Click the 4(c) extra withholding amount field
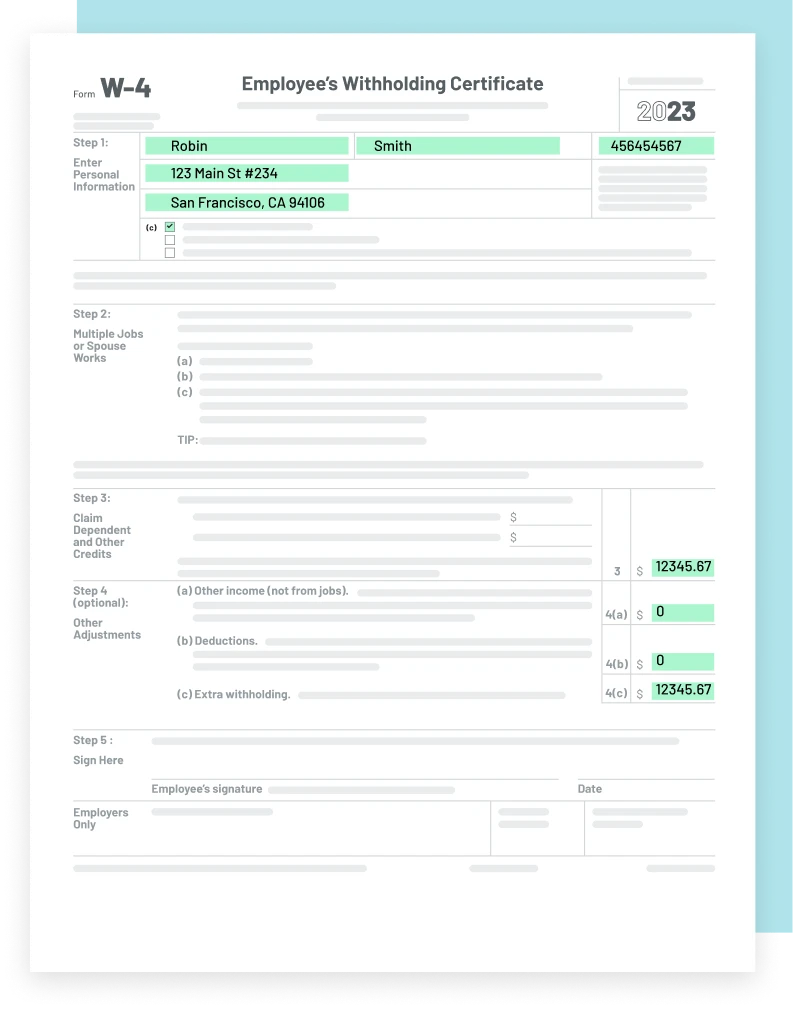The image size is (793, 1010). pos(683,691)
